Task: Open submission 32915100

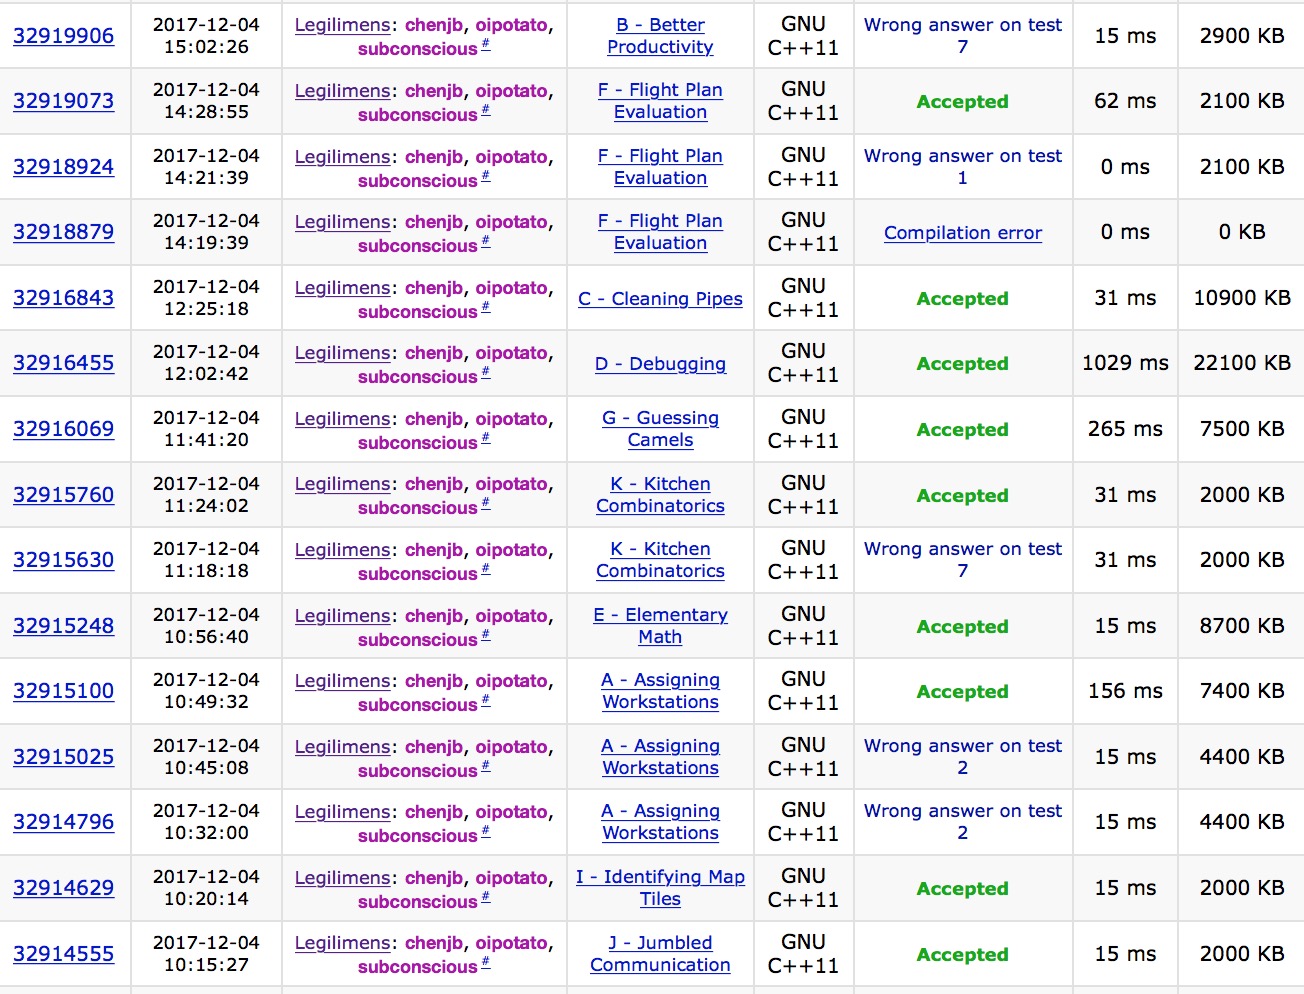Action: click(63, 691)
